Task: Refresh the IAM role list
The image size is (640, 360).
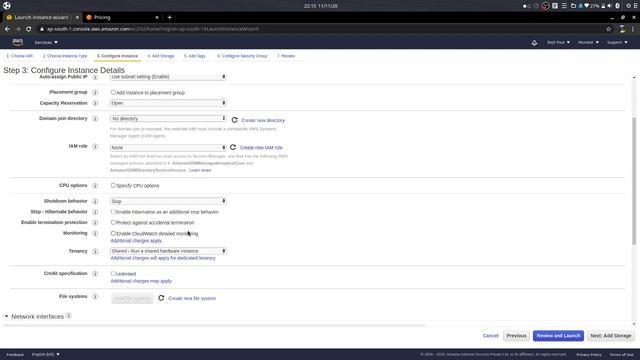Action: pyautogui.click(x=233, y=147)
